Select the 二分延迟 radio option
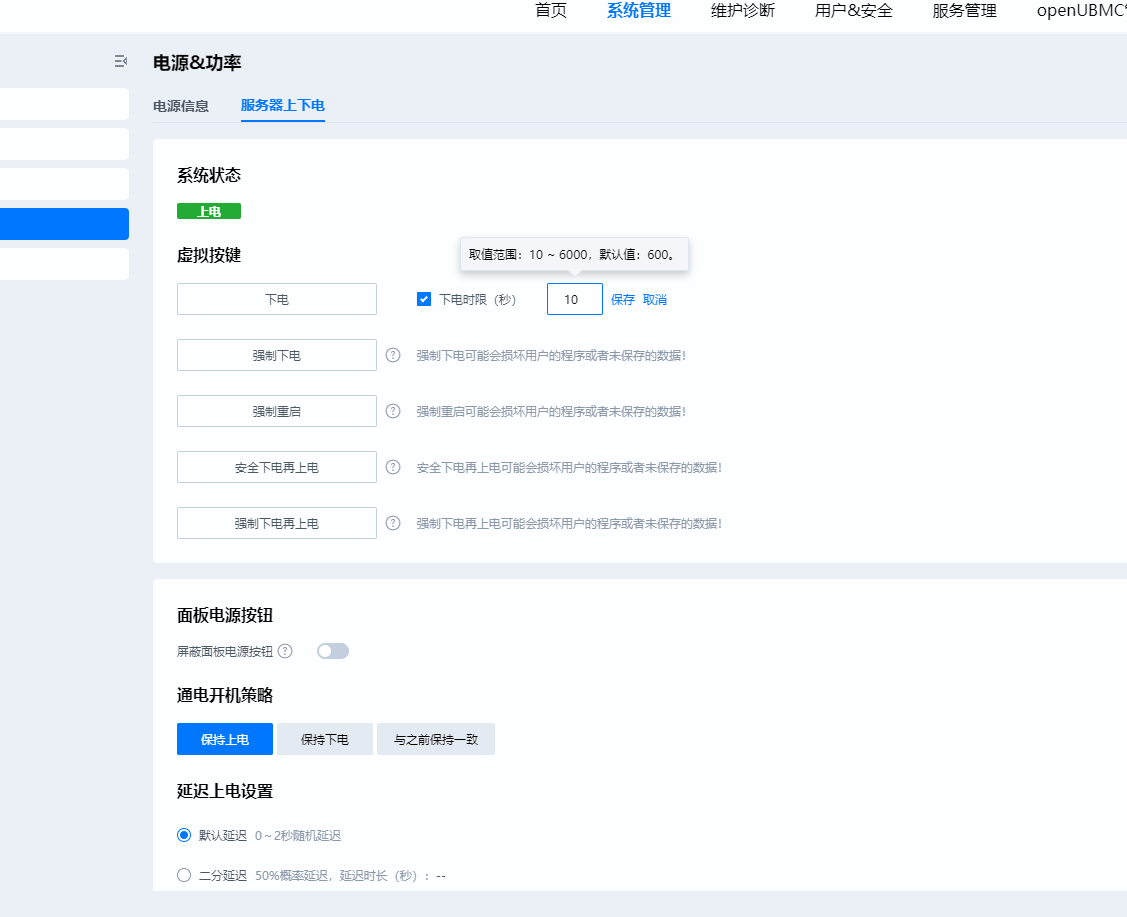1127x917 pixels. tap(184, 875)
